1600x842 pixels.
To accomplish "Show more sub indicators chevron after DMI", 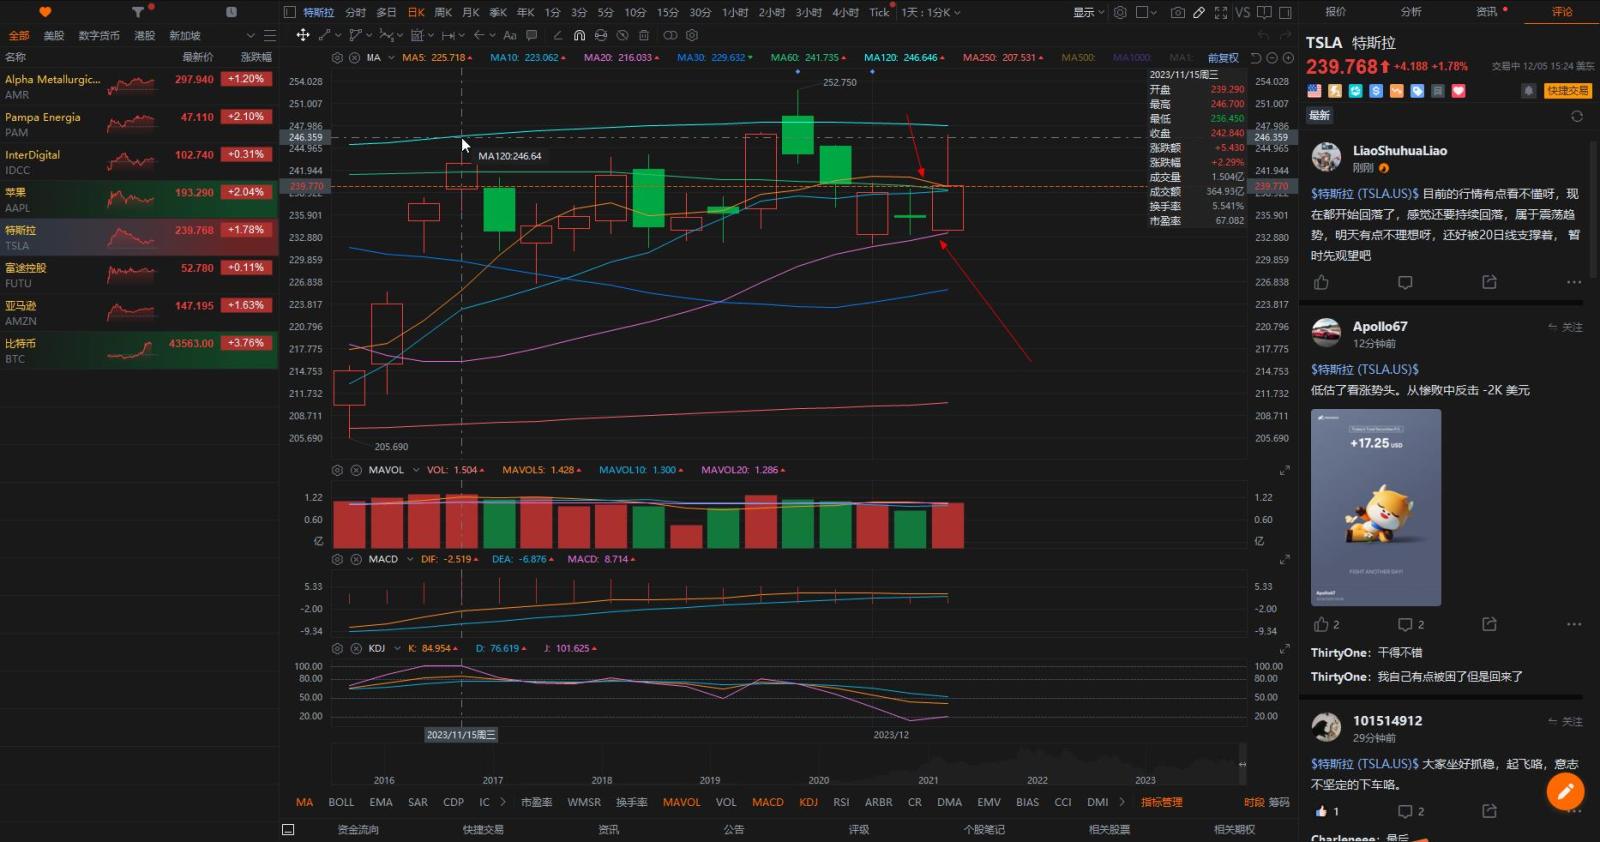I will [x=1122, y=802].
